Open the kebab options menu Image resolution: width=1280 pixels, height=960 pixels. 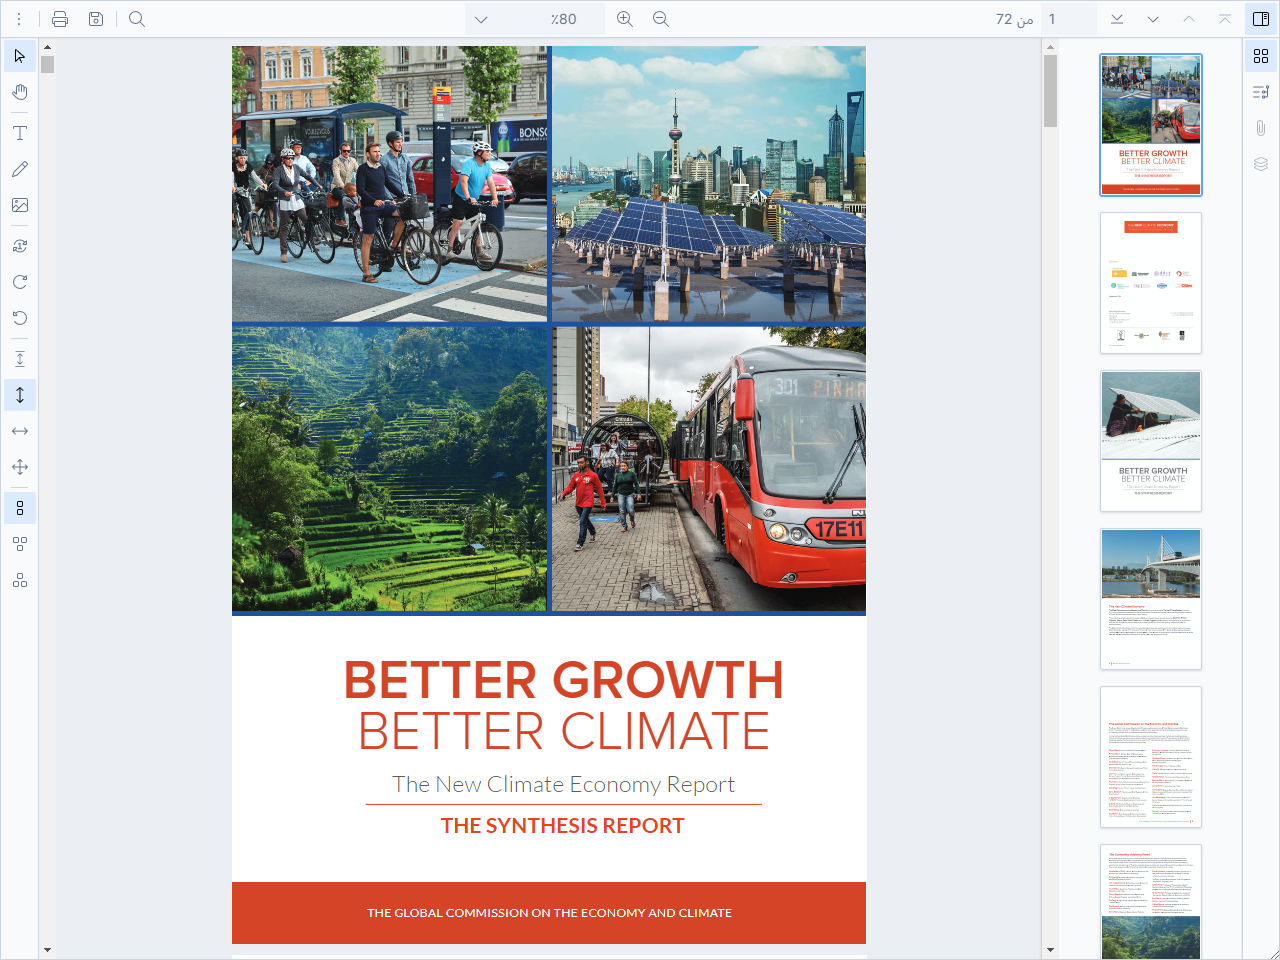tap(19, 19)
